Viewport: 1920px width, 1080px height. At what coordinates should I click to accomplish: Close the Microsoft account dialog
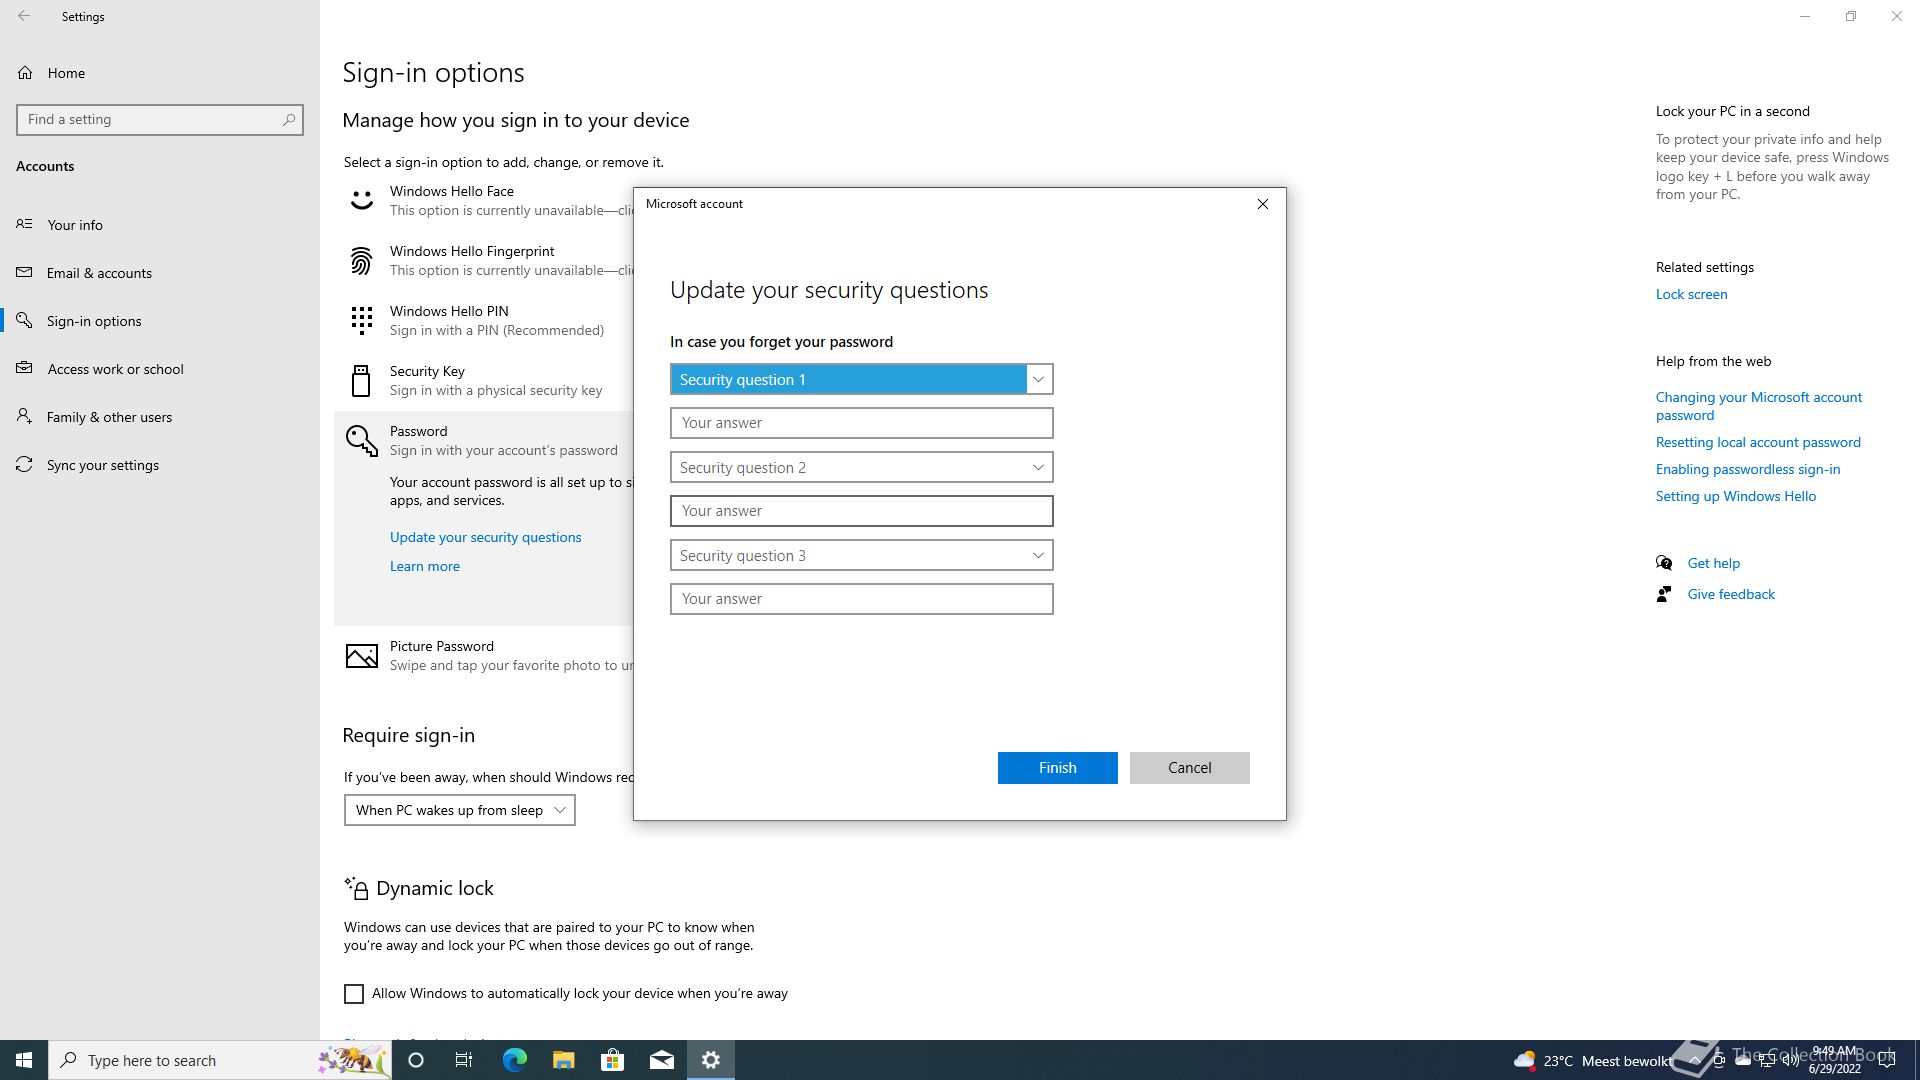click(x=1263, y=204)
